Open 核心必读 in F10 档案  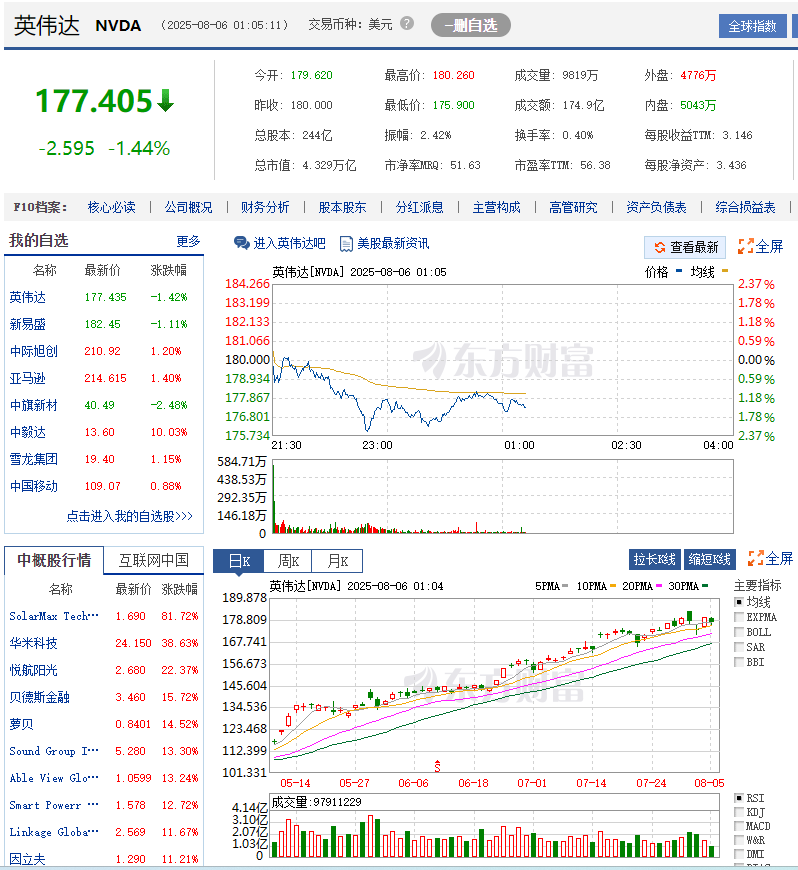(112, 208)
